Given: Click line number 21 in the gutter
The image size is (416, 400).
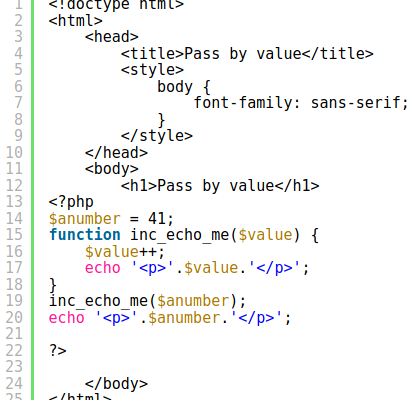Looking at the screenshot, I should [14, 334].
